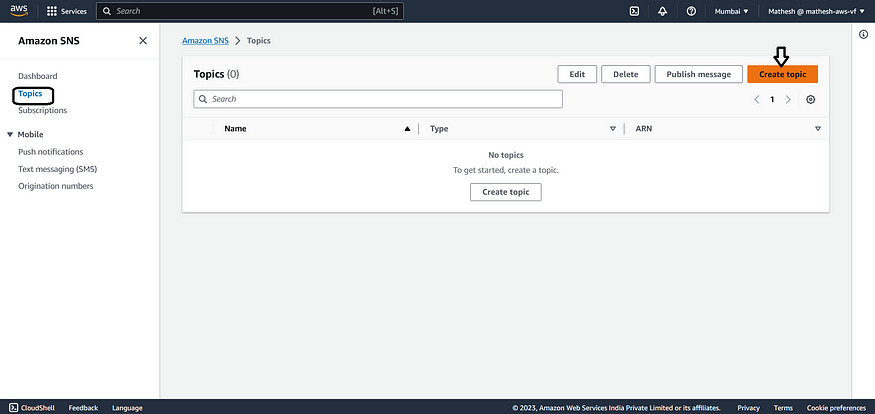Sort topics by Name column arrow
Image resolution: width=875 pixels, height=414 pixels.
(x=407, y=129)
